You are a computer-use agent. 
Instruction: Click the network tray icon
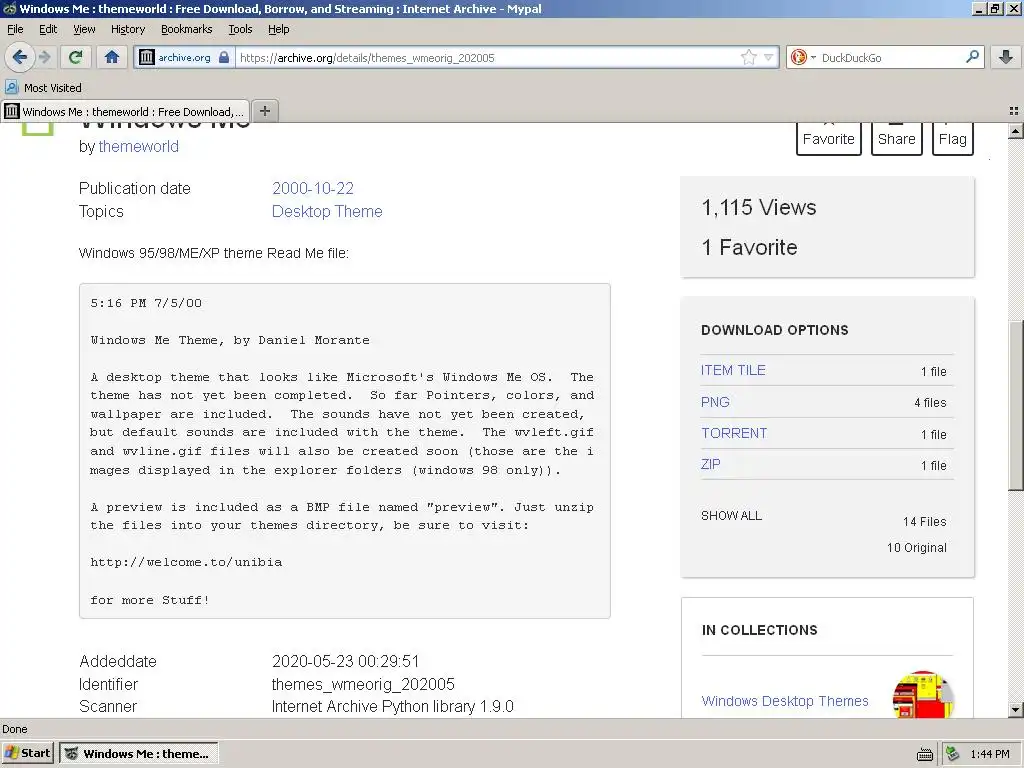tap(953, 753)
